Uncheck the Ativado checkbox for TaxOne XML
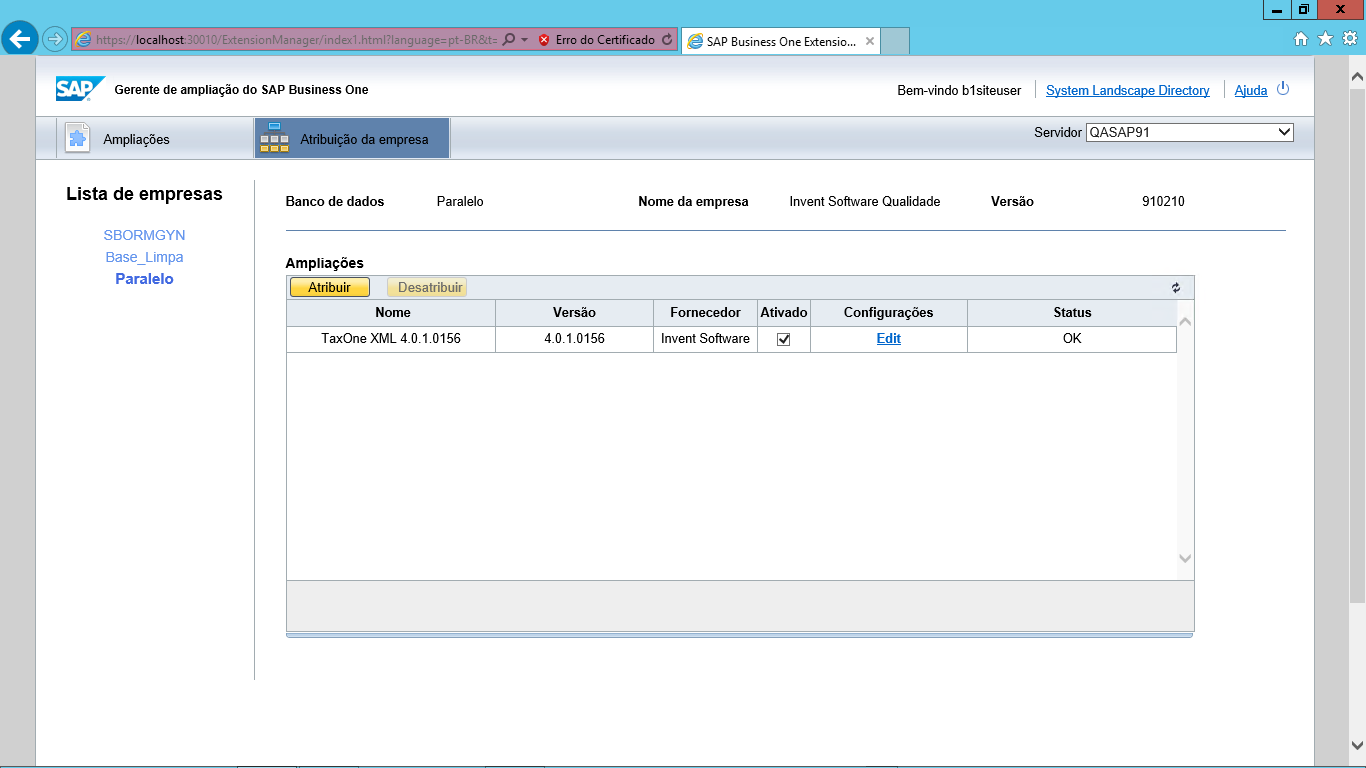The width and height of the screenshot is (1366, 768). coord(784,339)
